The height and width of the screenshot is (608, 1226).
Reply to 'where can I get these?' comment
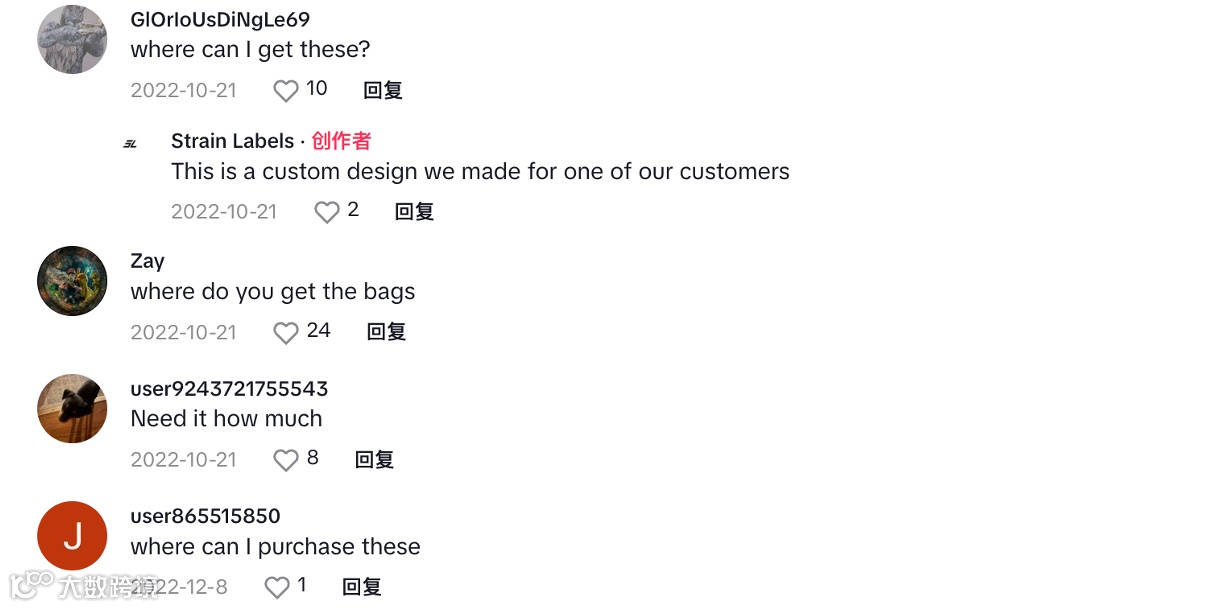click(382, 91)
